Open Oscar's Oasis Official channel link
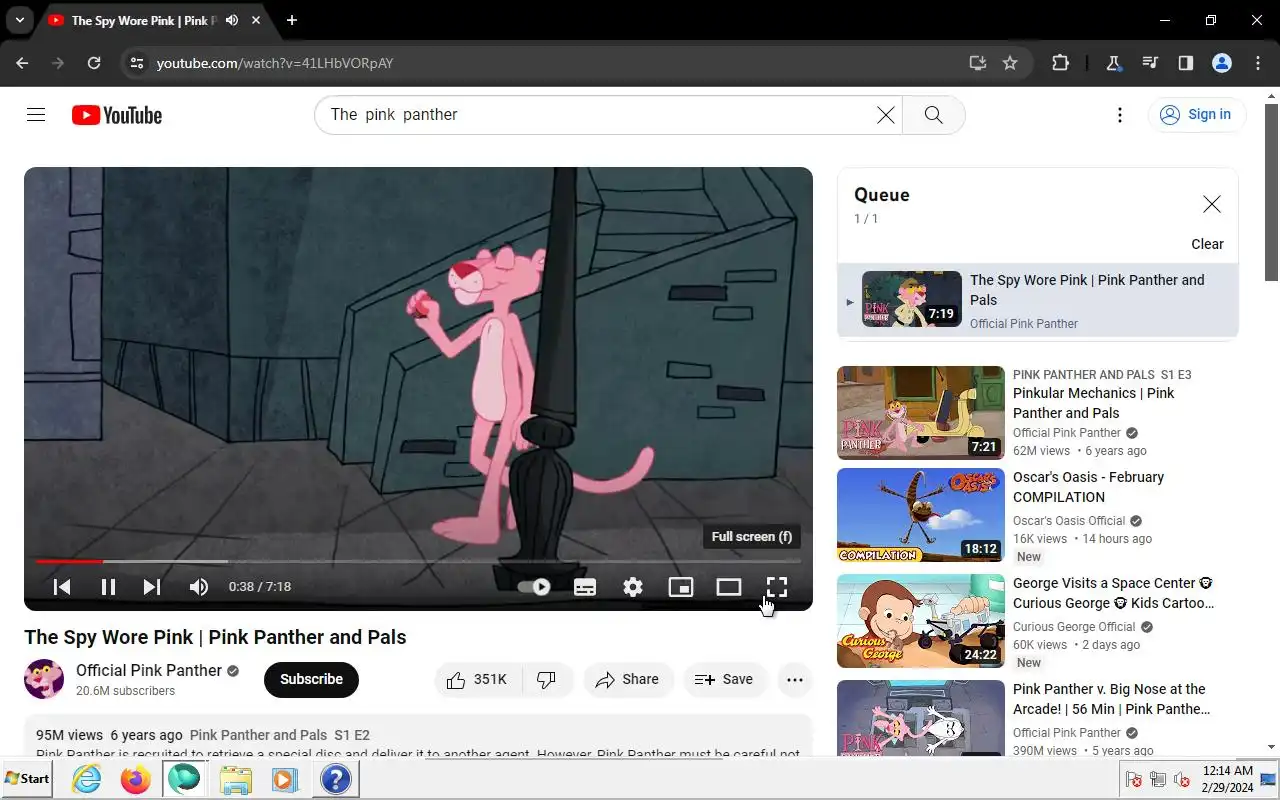The width and height of the screenshot is (1280, 800). click(1069, 521)
